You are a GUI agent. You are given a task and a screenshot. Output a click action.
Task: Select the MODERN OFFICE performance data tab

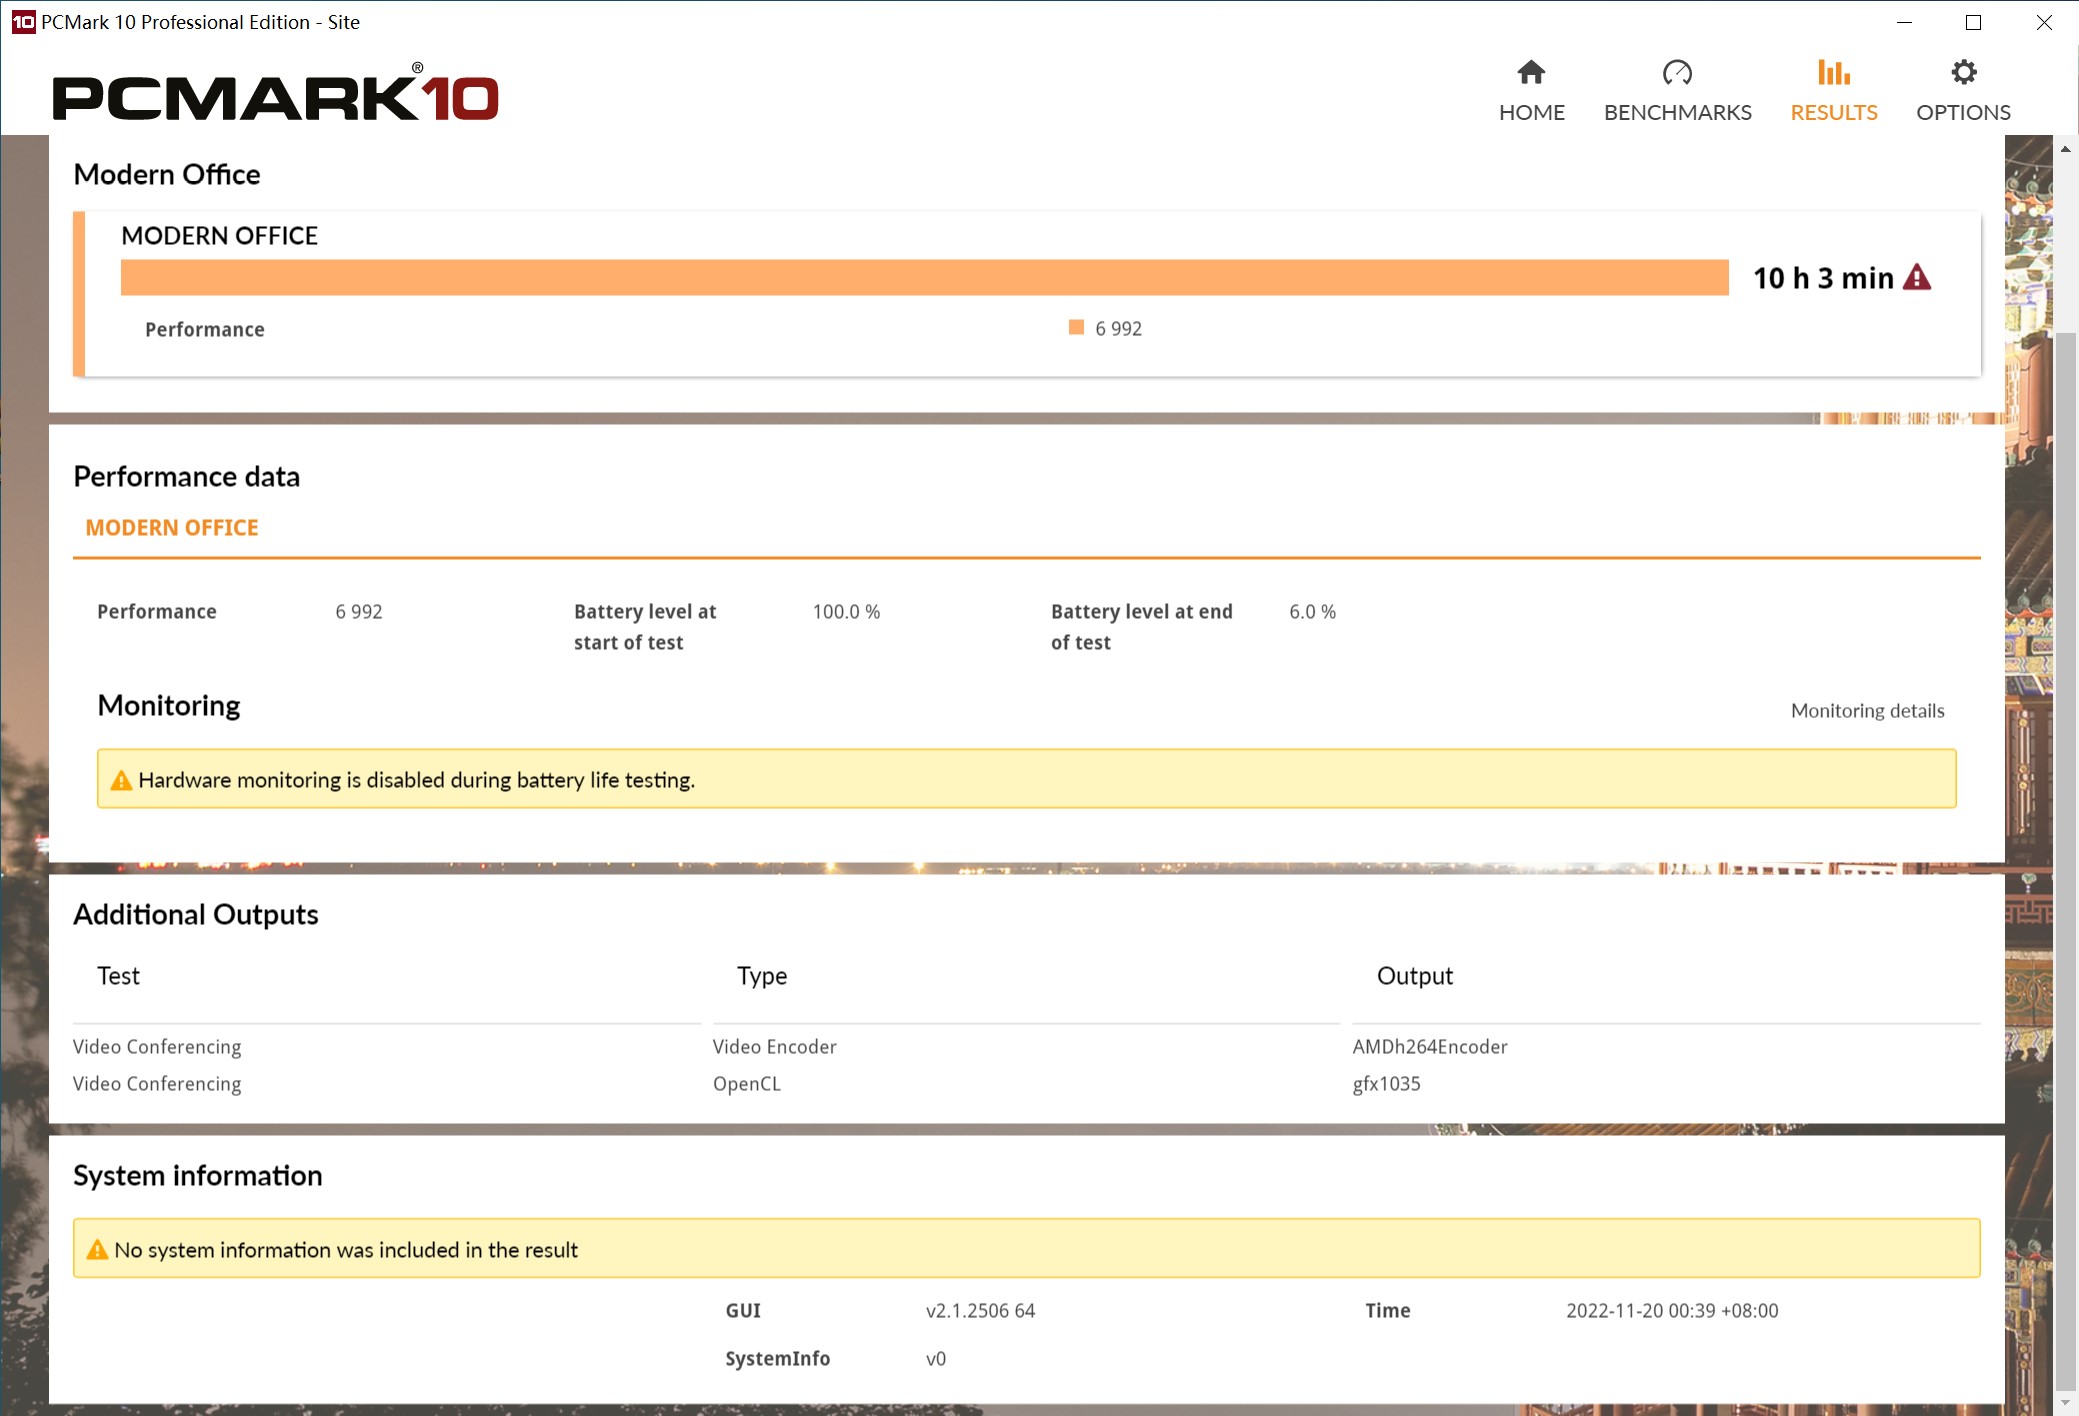pyautogui.click(x=172, y=528)
